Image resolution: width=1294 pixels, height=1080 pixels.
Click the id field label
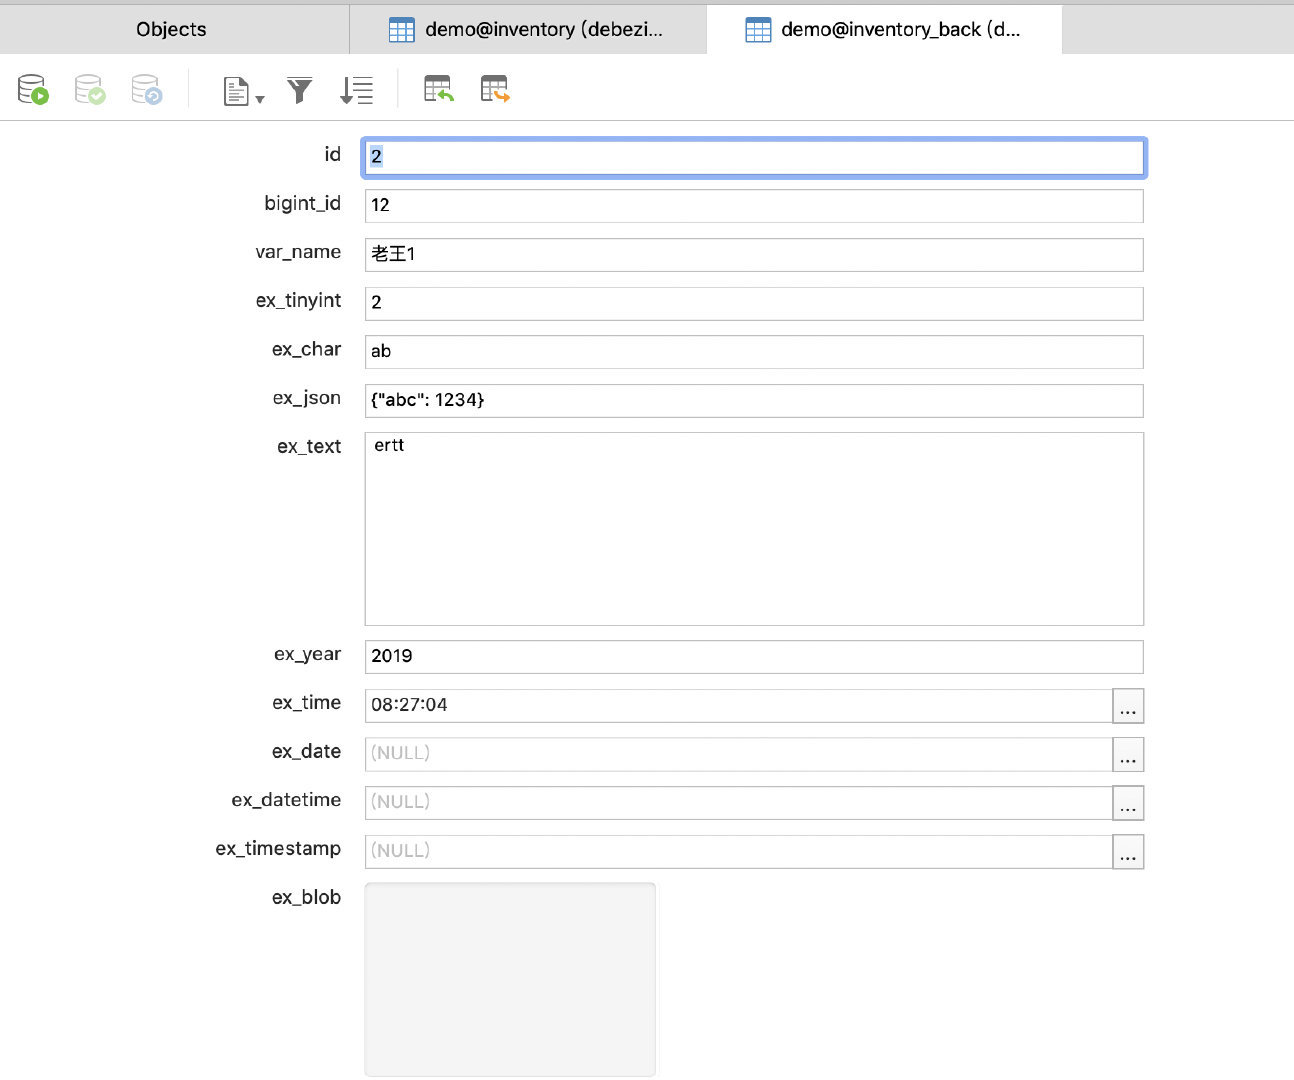(x=332, y=154)
